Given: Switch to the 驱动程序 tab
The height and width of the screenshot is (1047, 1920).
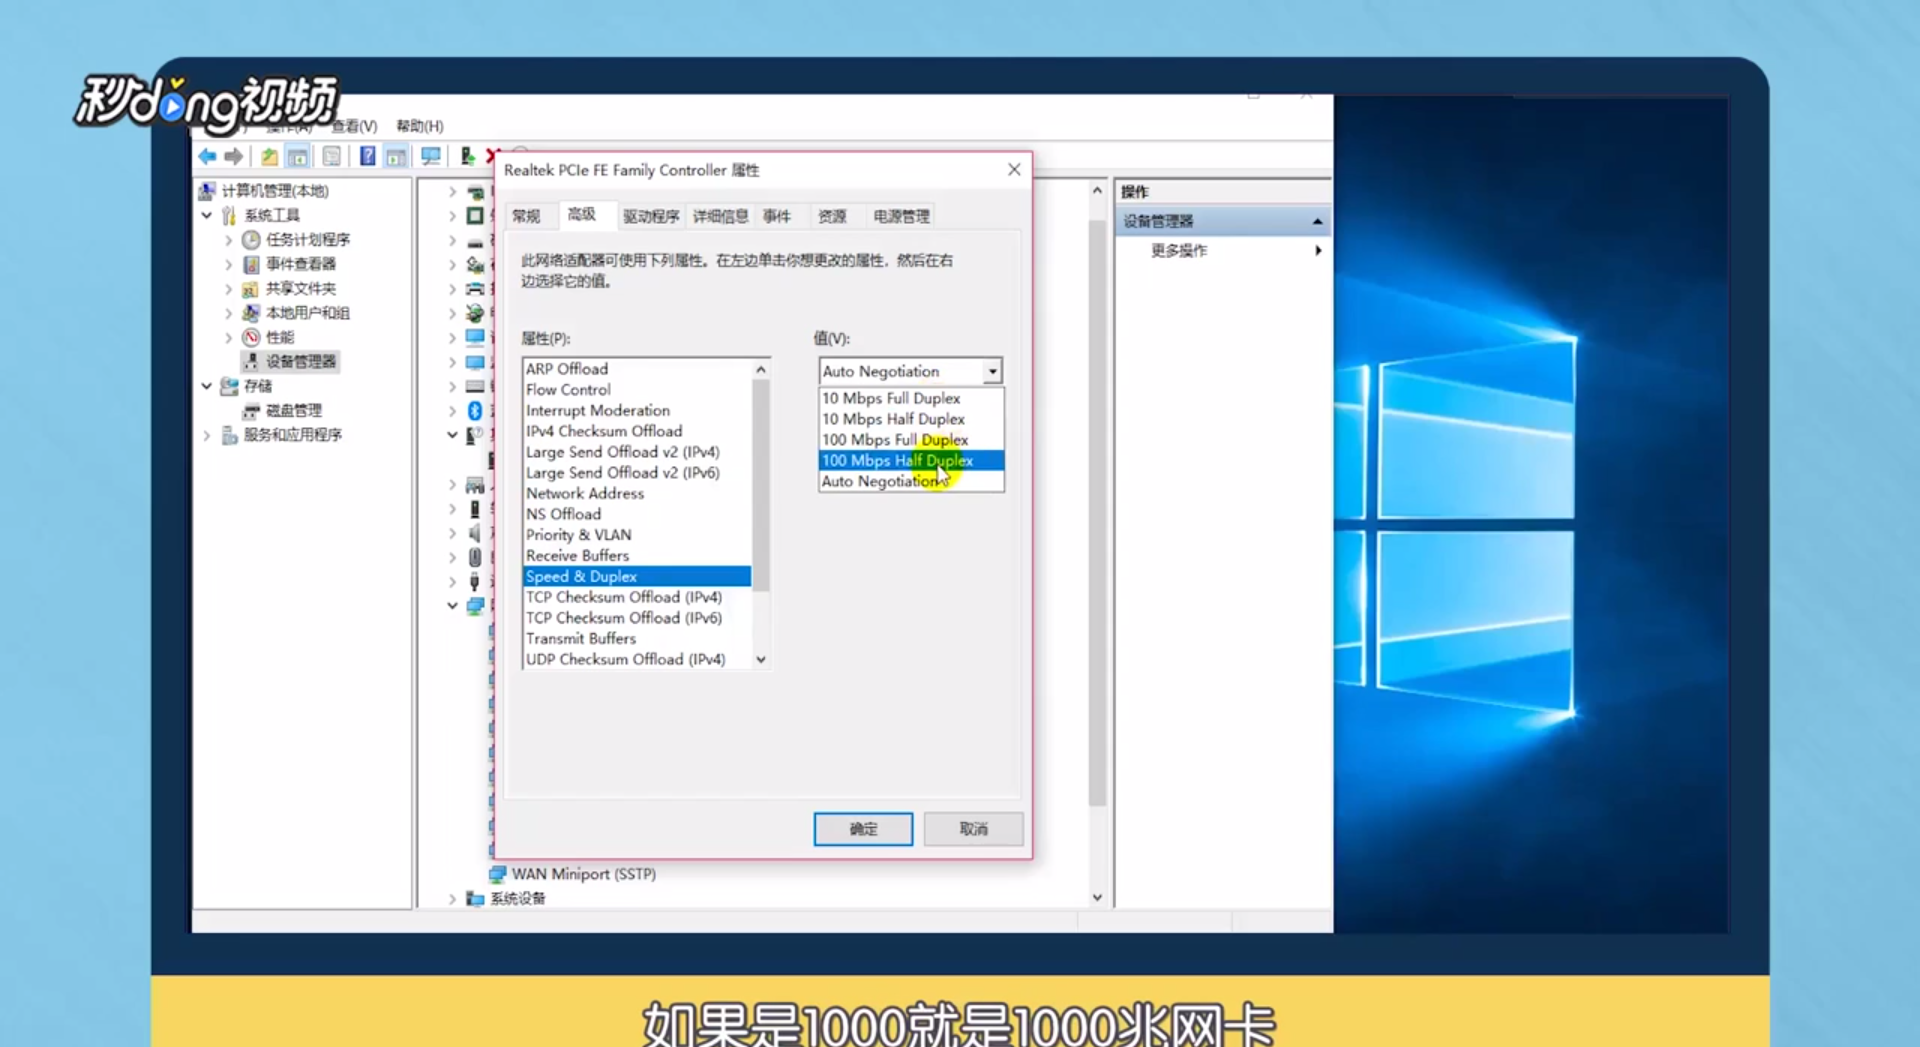Looking at the screenshot, I should (651, 216).
